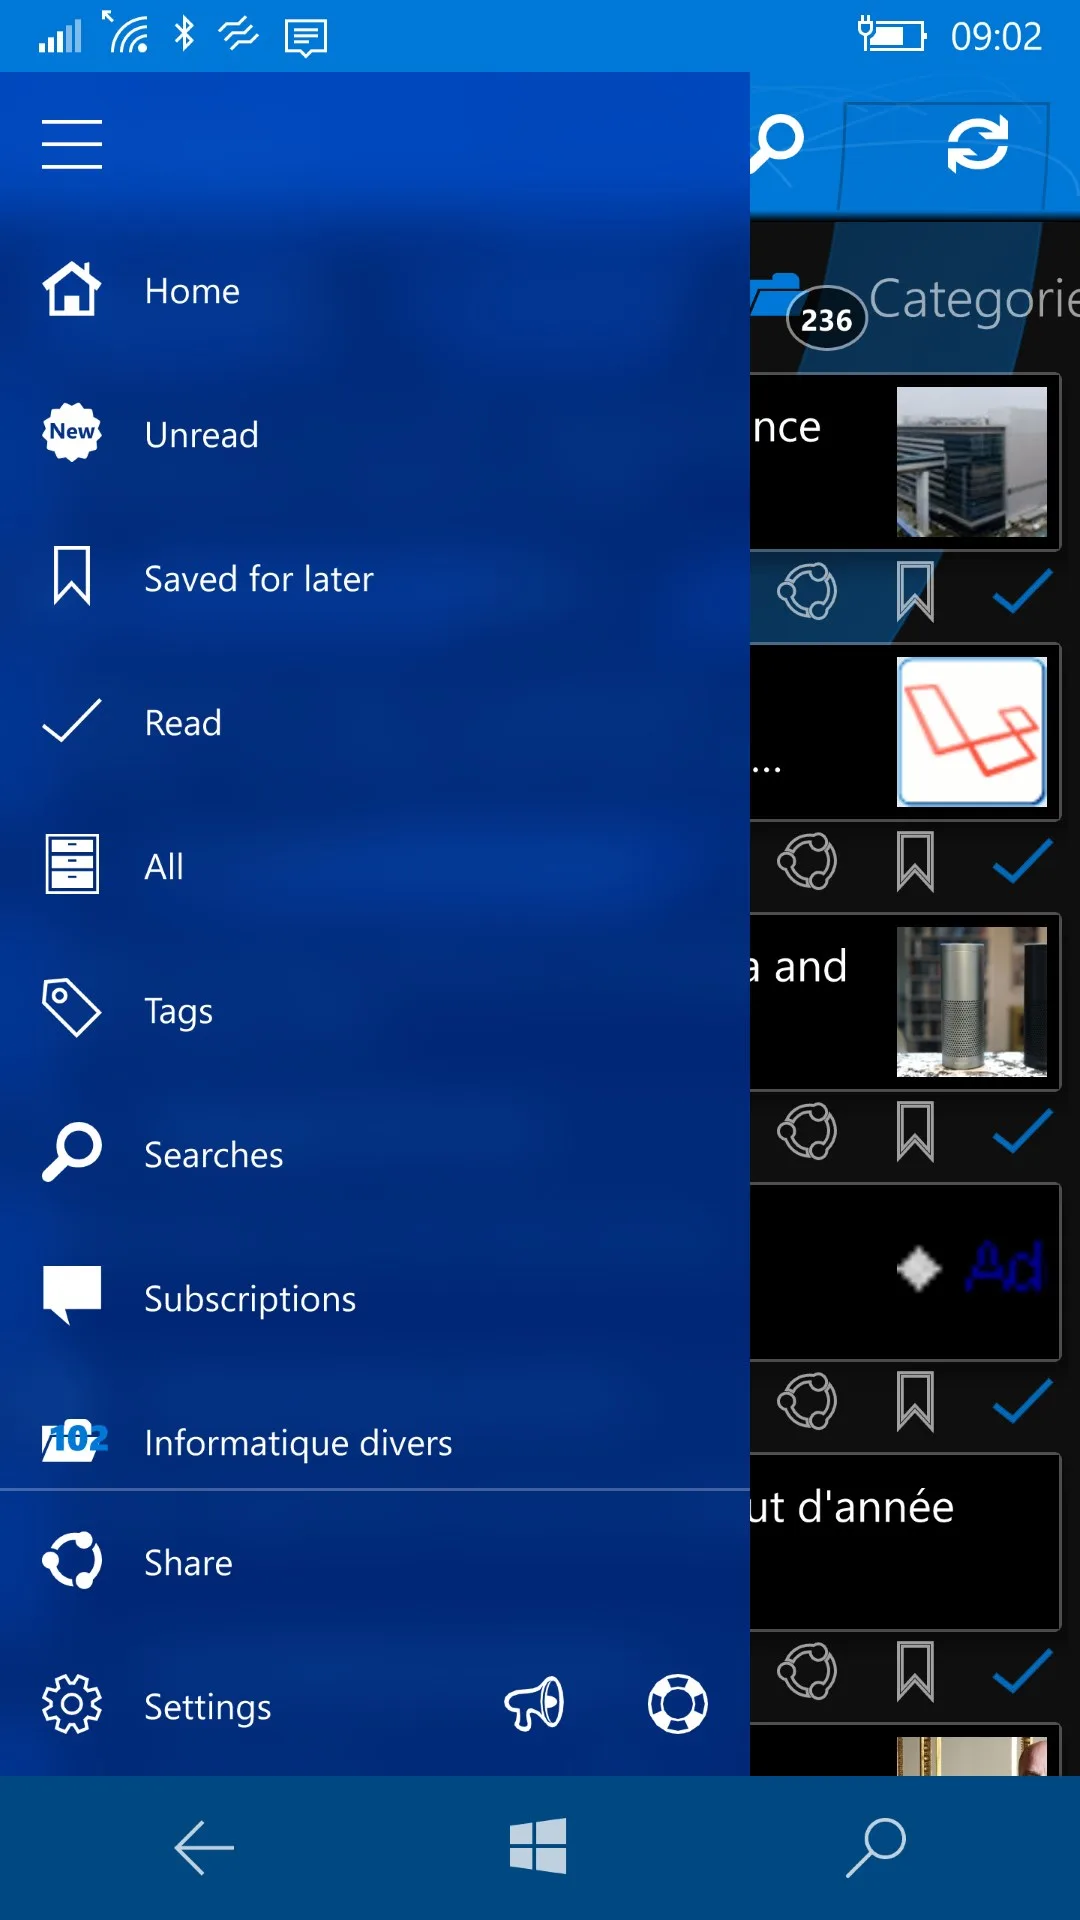Mark the Laravel logo article as read
The width and height of the screenshot is (1080, 1920).
(x=1022, y=861)
